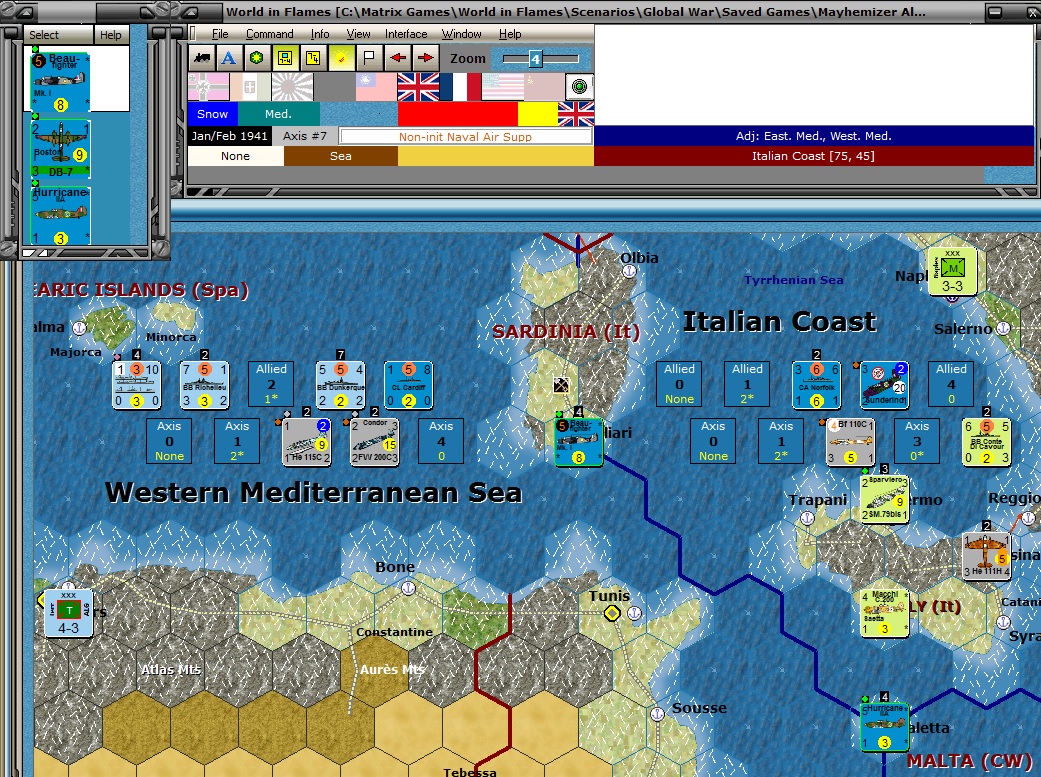Open the Info menu

coord(320,34)
